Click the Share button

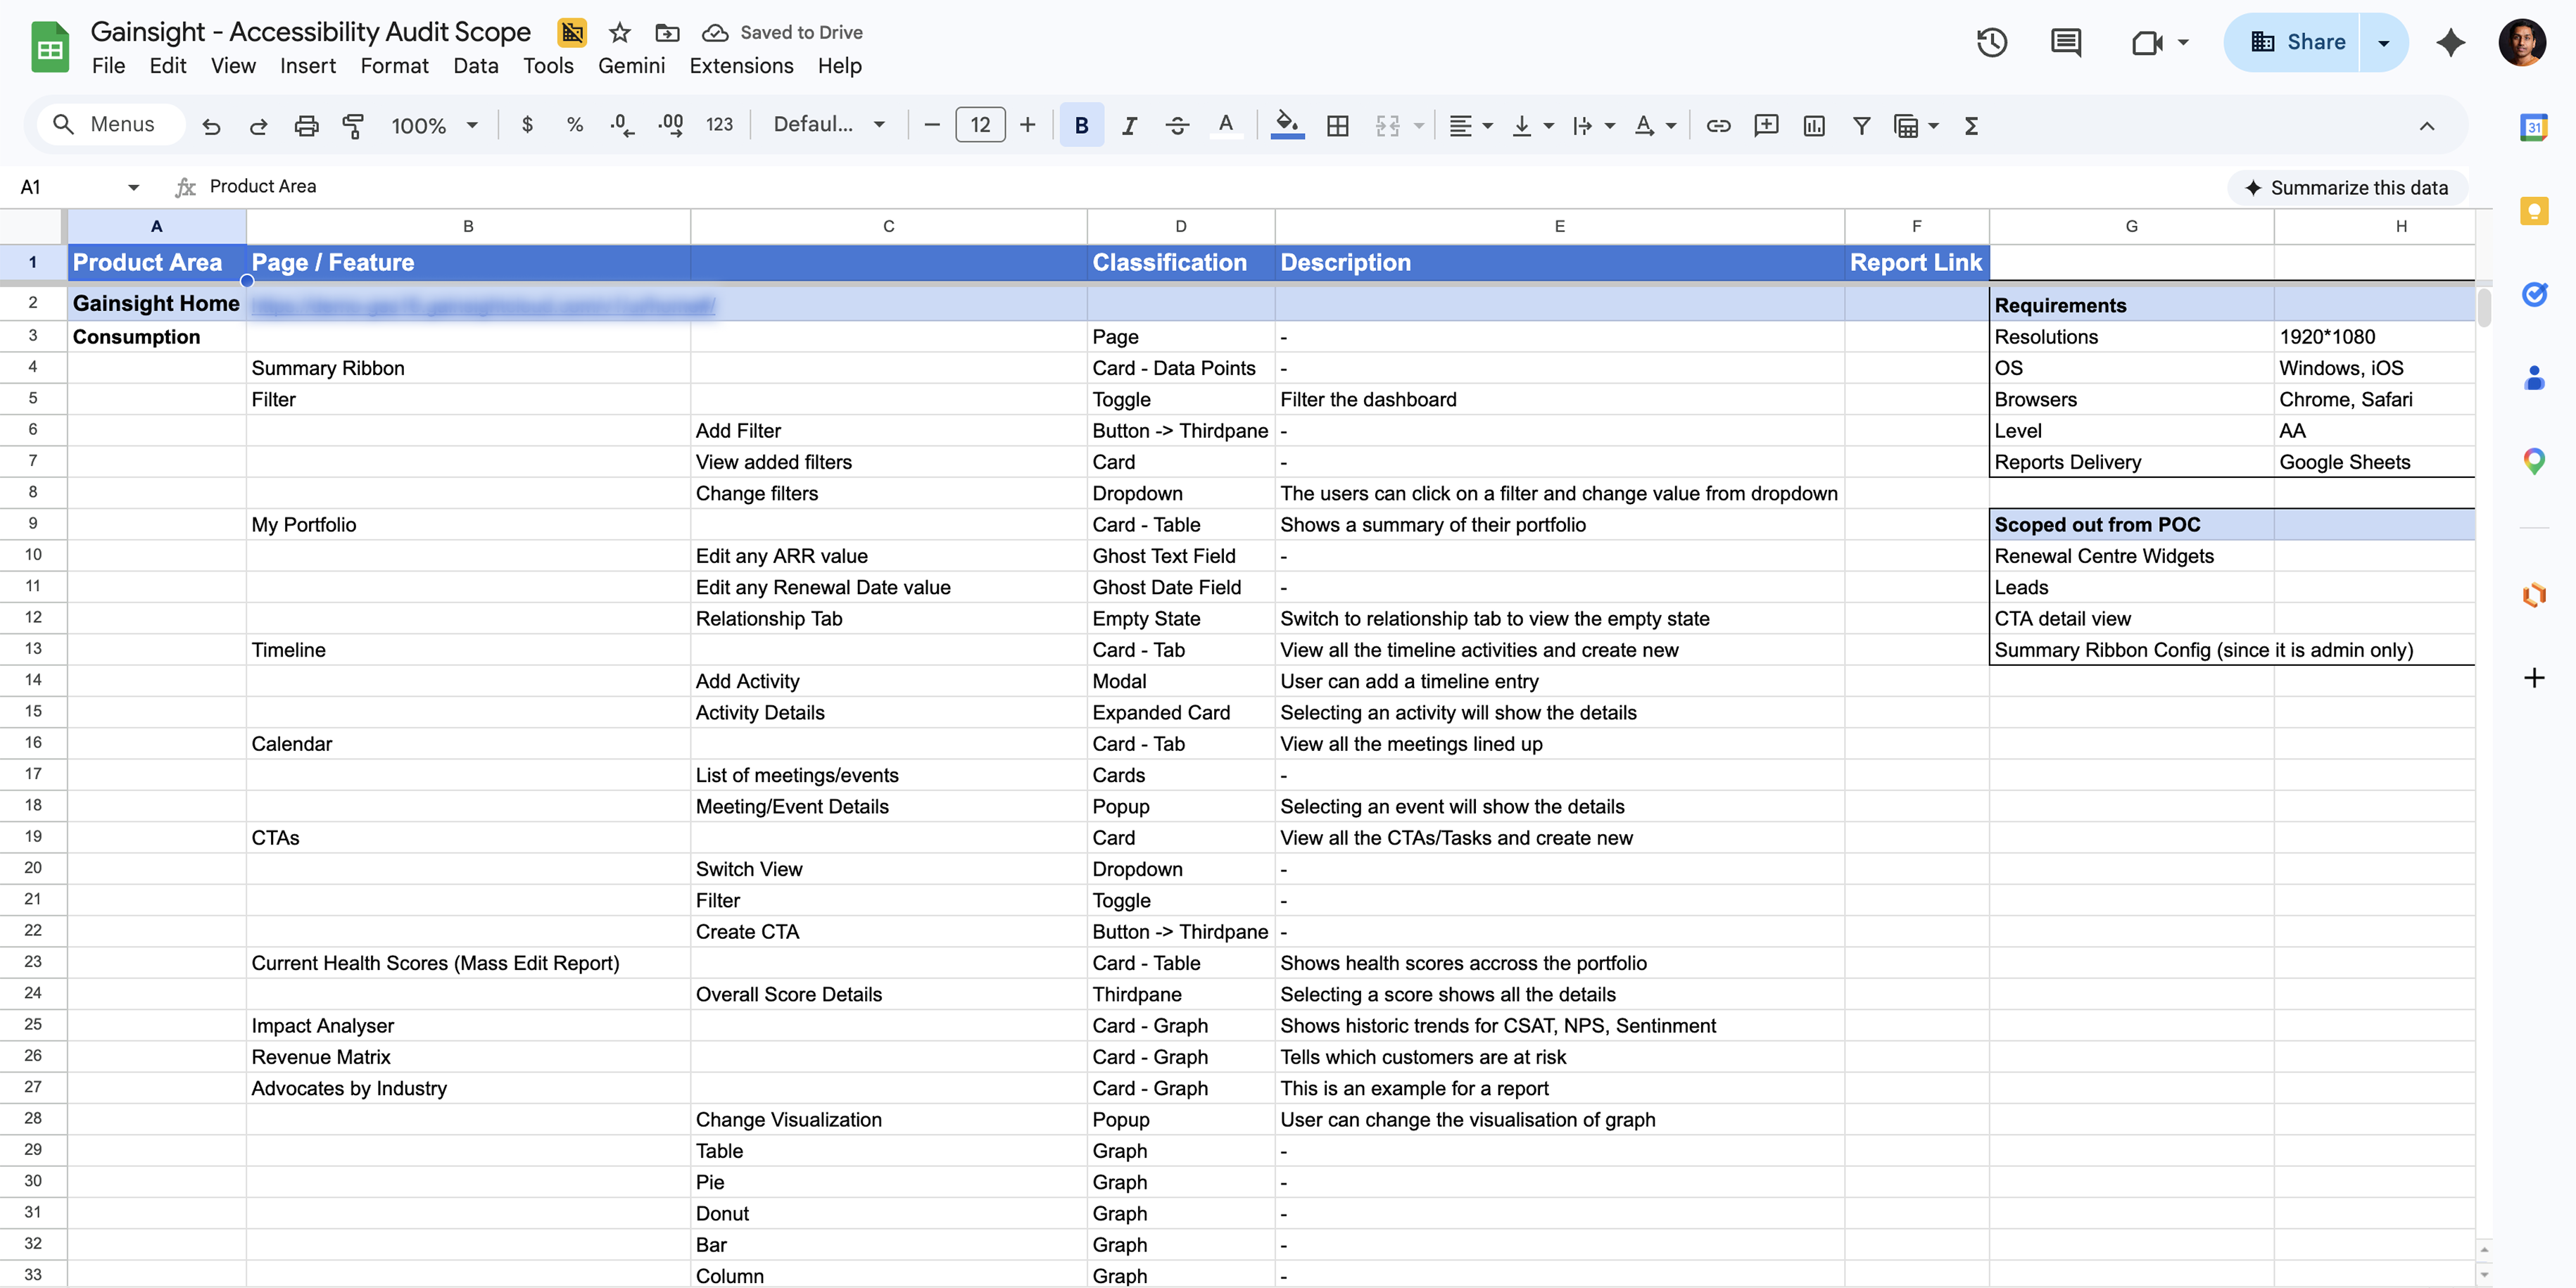(2293, 42)
